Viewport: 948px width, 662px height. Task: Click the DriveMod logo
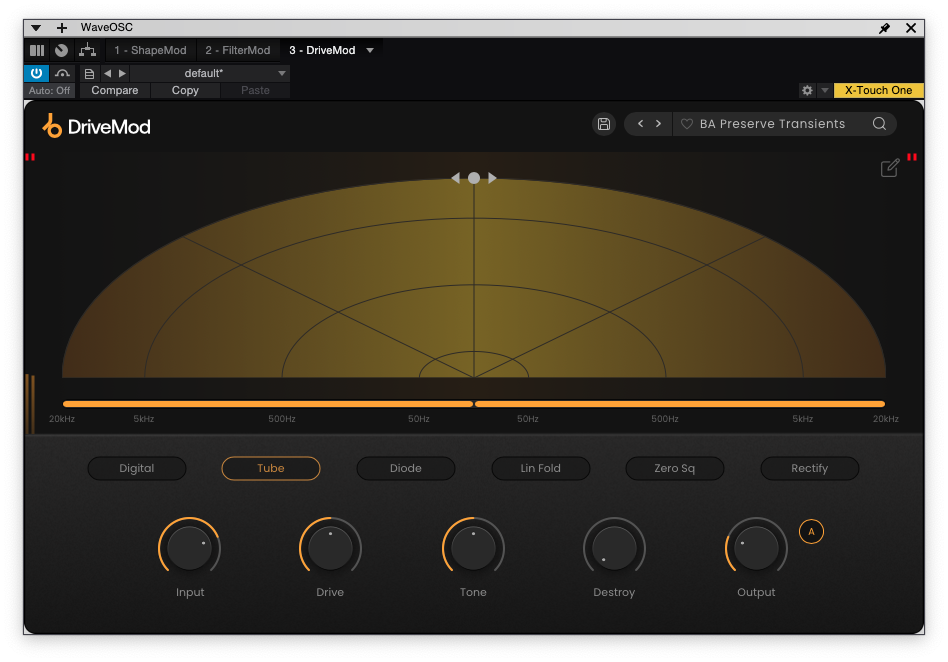[97, 126]
